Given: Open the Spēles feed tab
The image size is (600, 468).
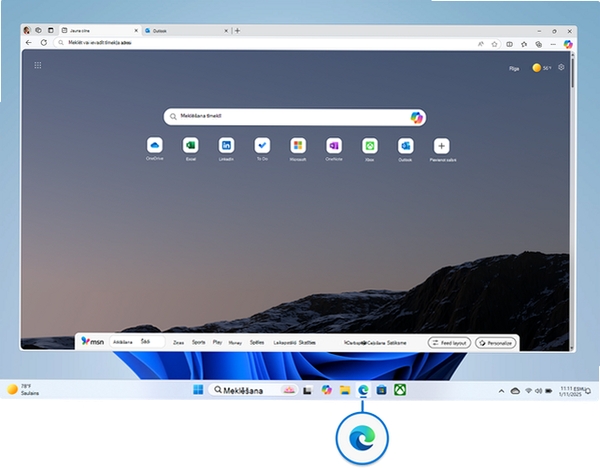Looking at the screenshot, I should (x=257, y=342).
